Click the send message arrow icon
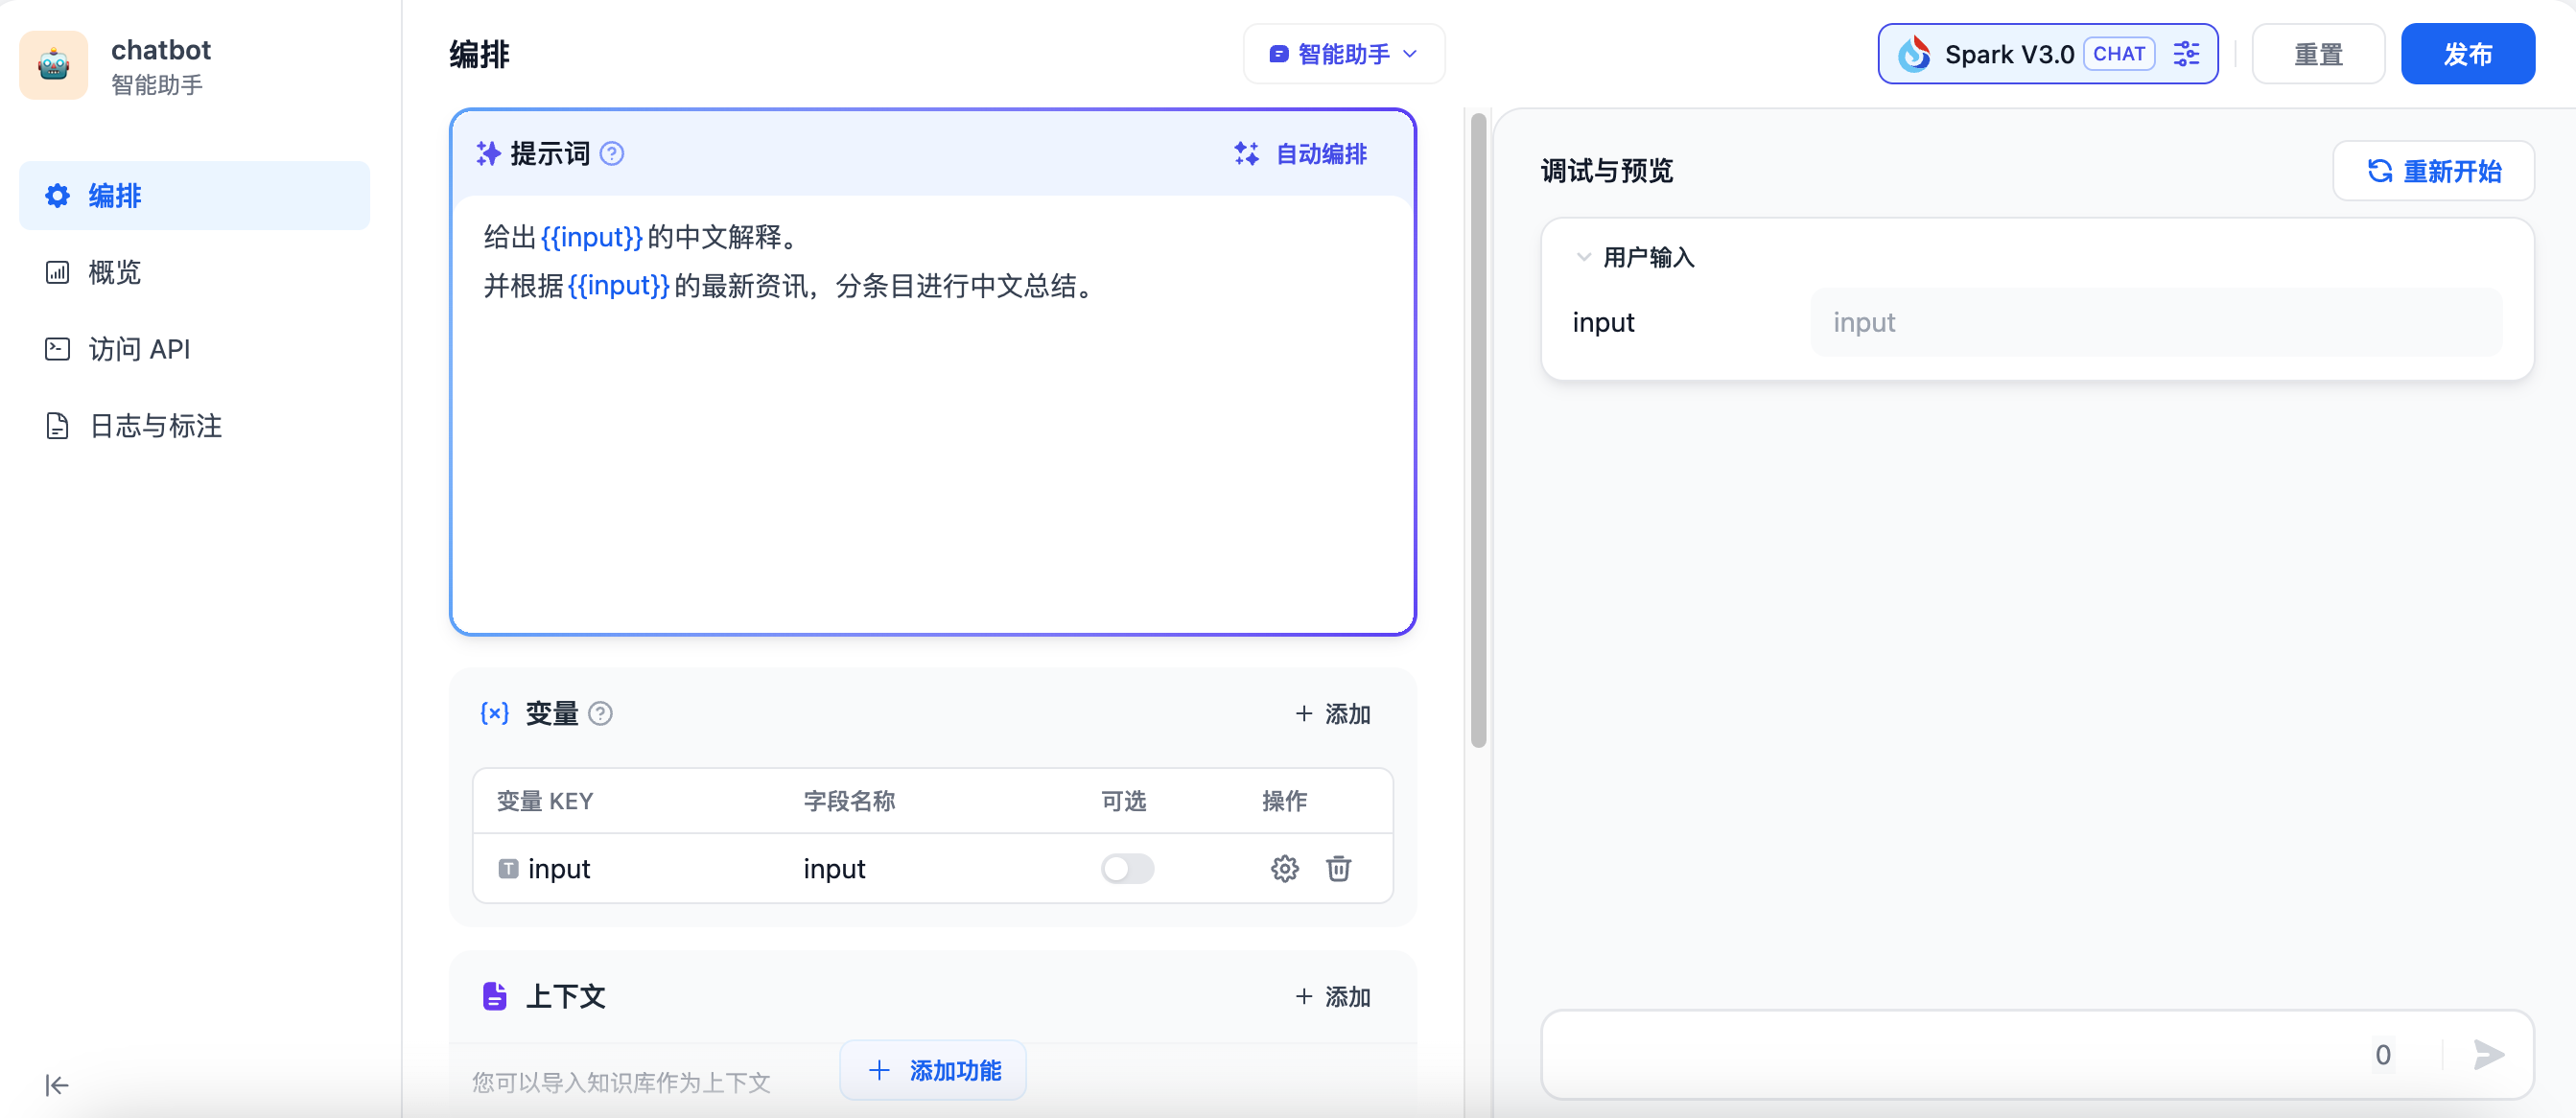Image resolution: width=2576 pixels, height=1118 pixels. pos(2487,1054)
